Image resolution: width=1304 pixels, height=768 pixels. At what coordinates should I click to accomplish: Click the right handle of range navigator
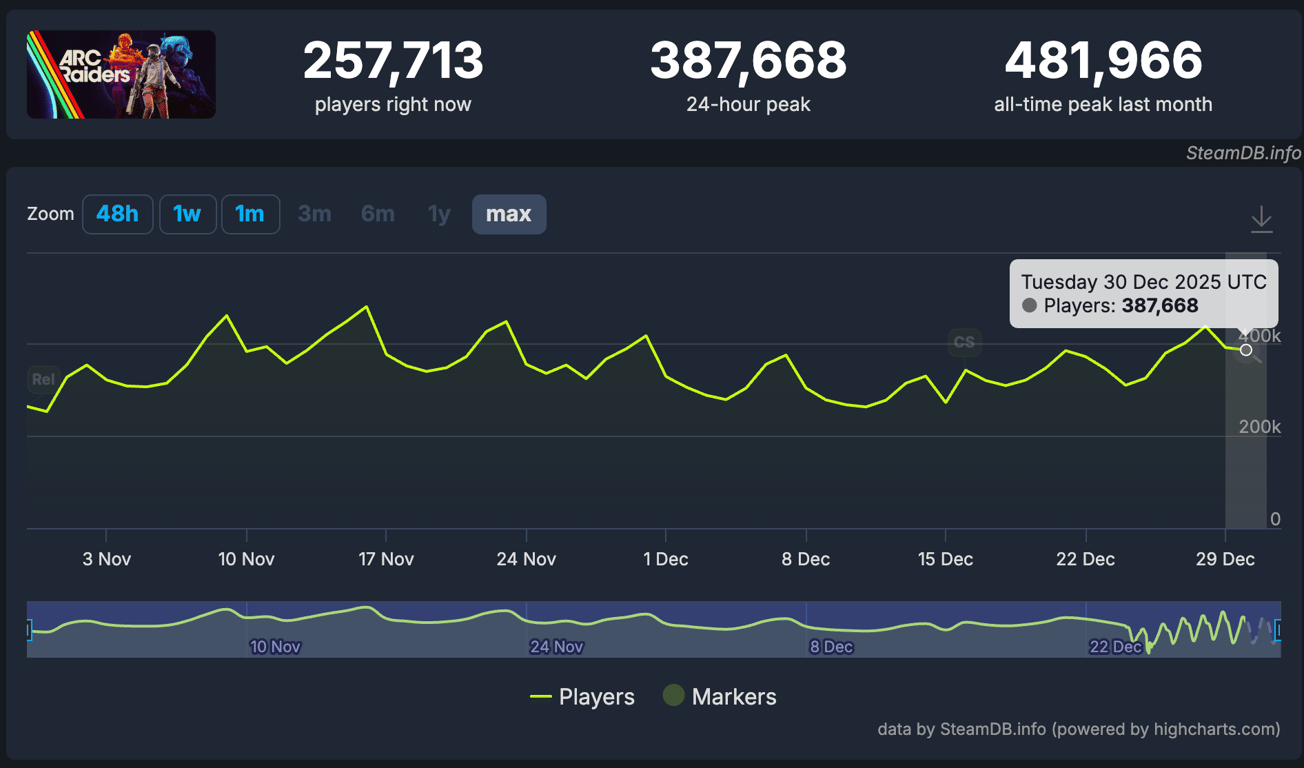[1278, 629]
